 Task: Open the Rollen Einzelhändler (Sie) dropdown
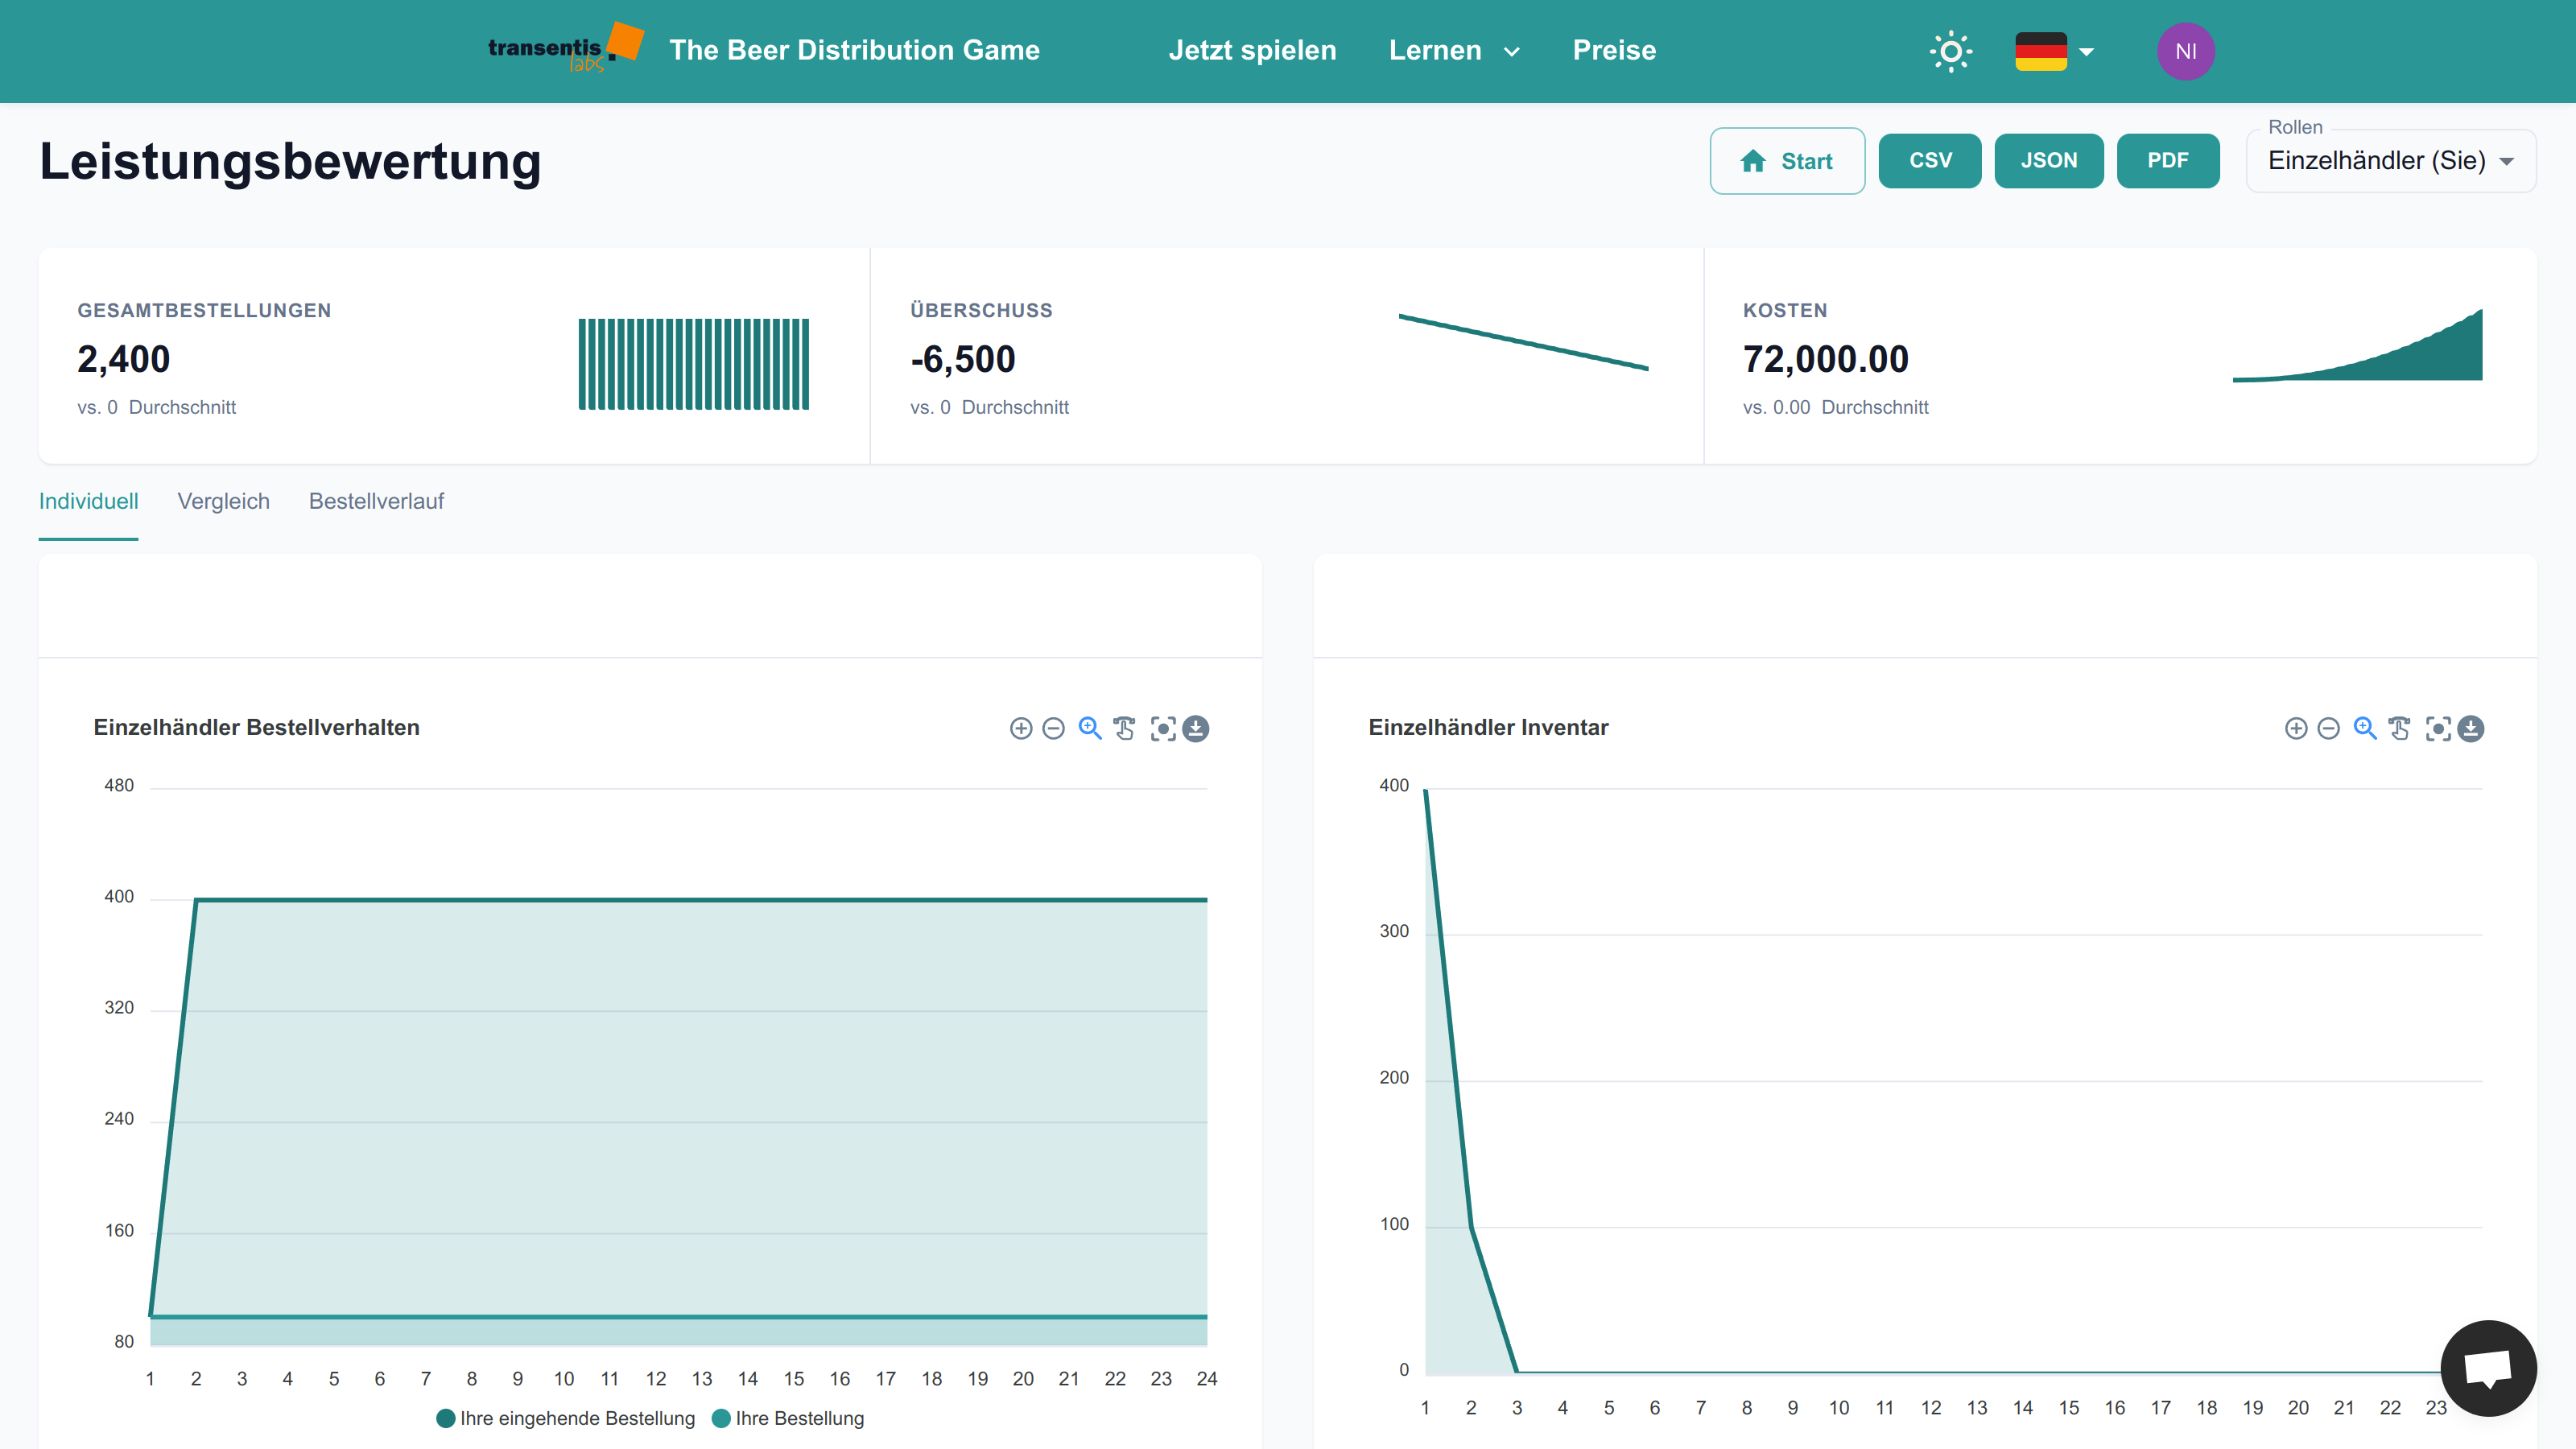(2391, 160)
